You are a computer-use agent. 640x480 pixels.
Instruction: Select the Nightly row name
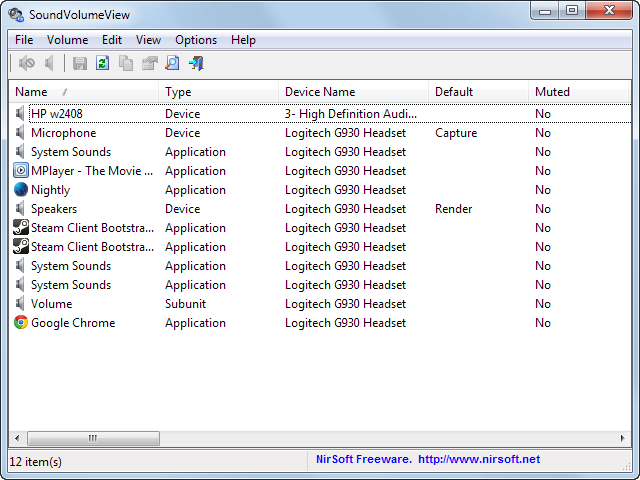click(51, 190)
